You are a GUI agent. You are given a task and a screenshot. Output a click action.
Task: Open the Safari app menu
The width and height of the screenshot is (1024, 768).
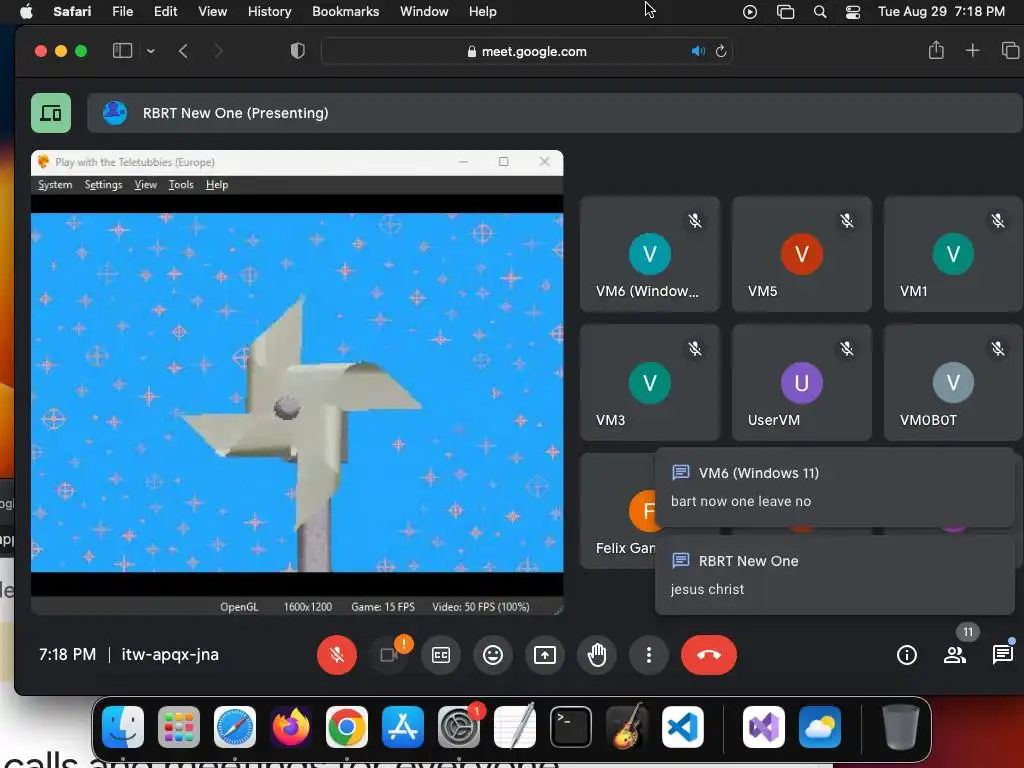pos(72,12)
